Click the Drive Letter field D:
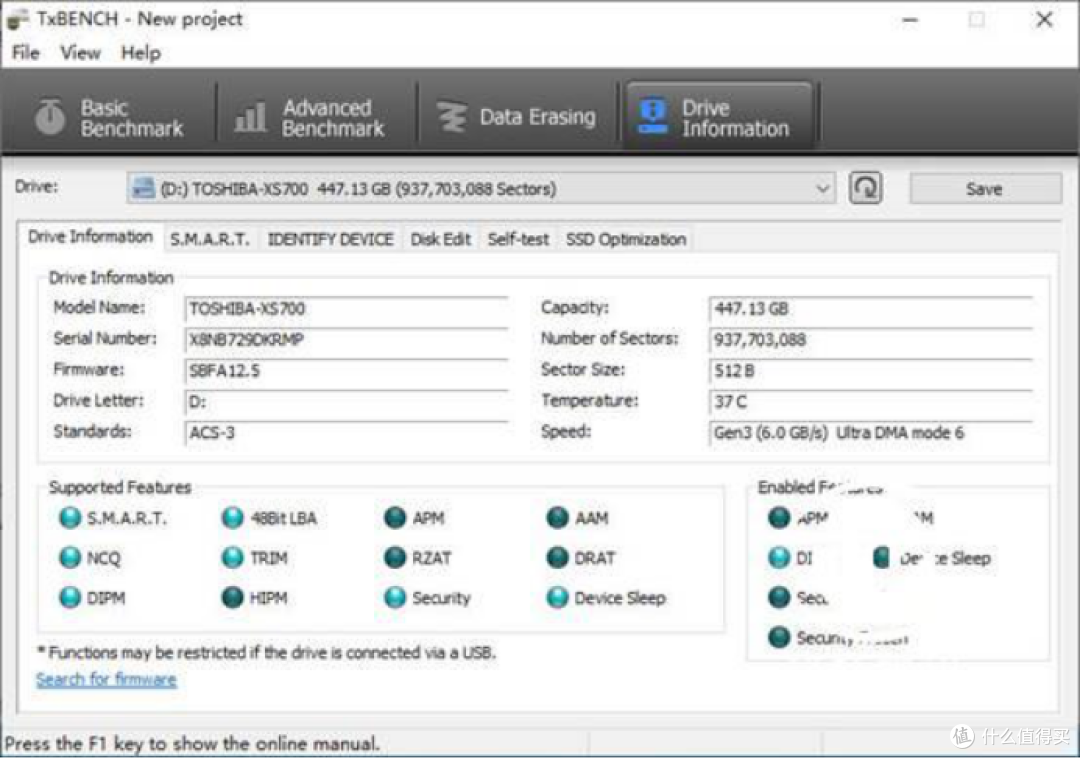Viewport: 1080px width, 759px height. 346,402
